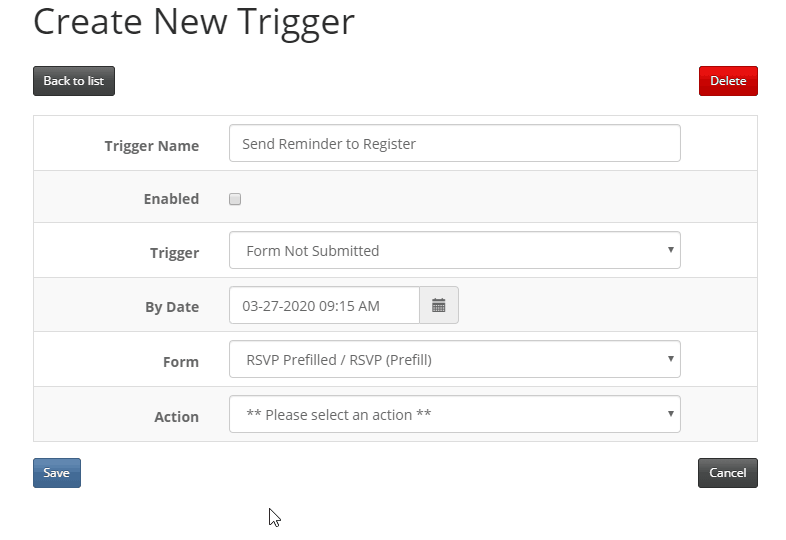Viewport: 786px width, 540px height.
Task: Save the new trigger
Action: click(x=57, y=473)
